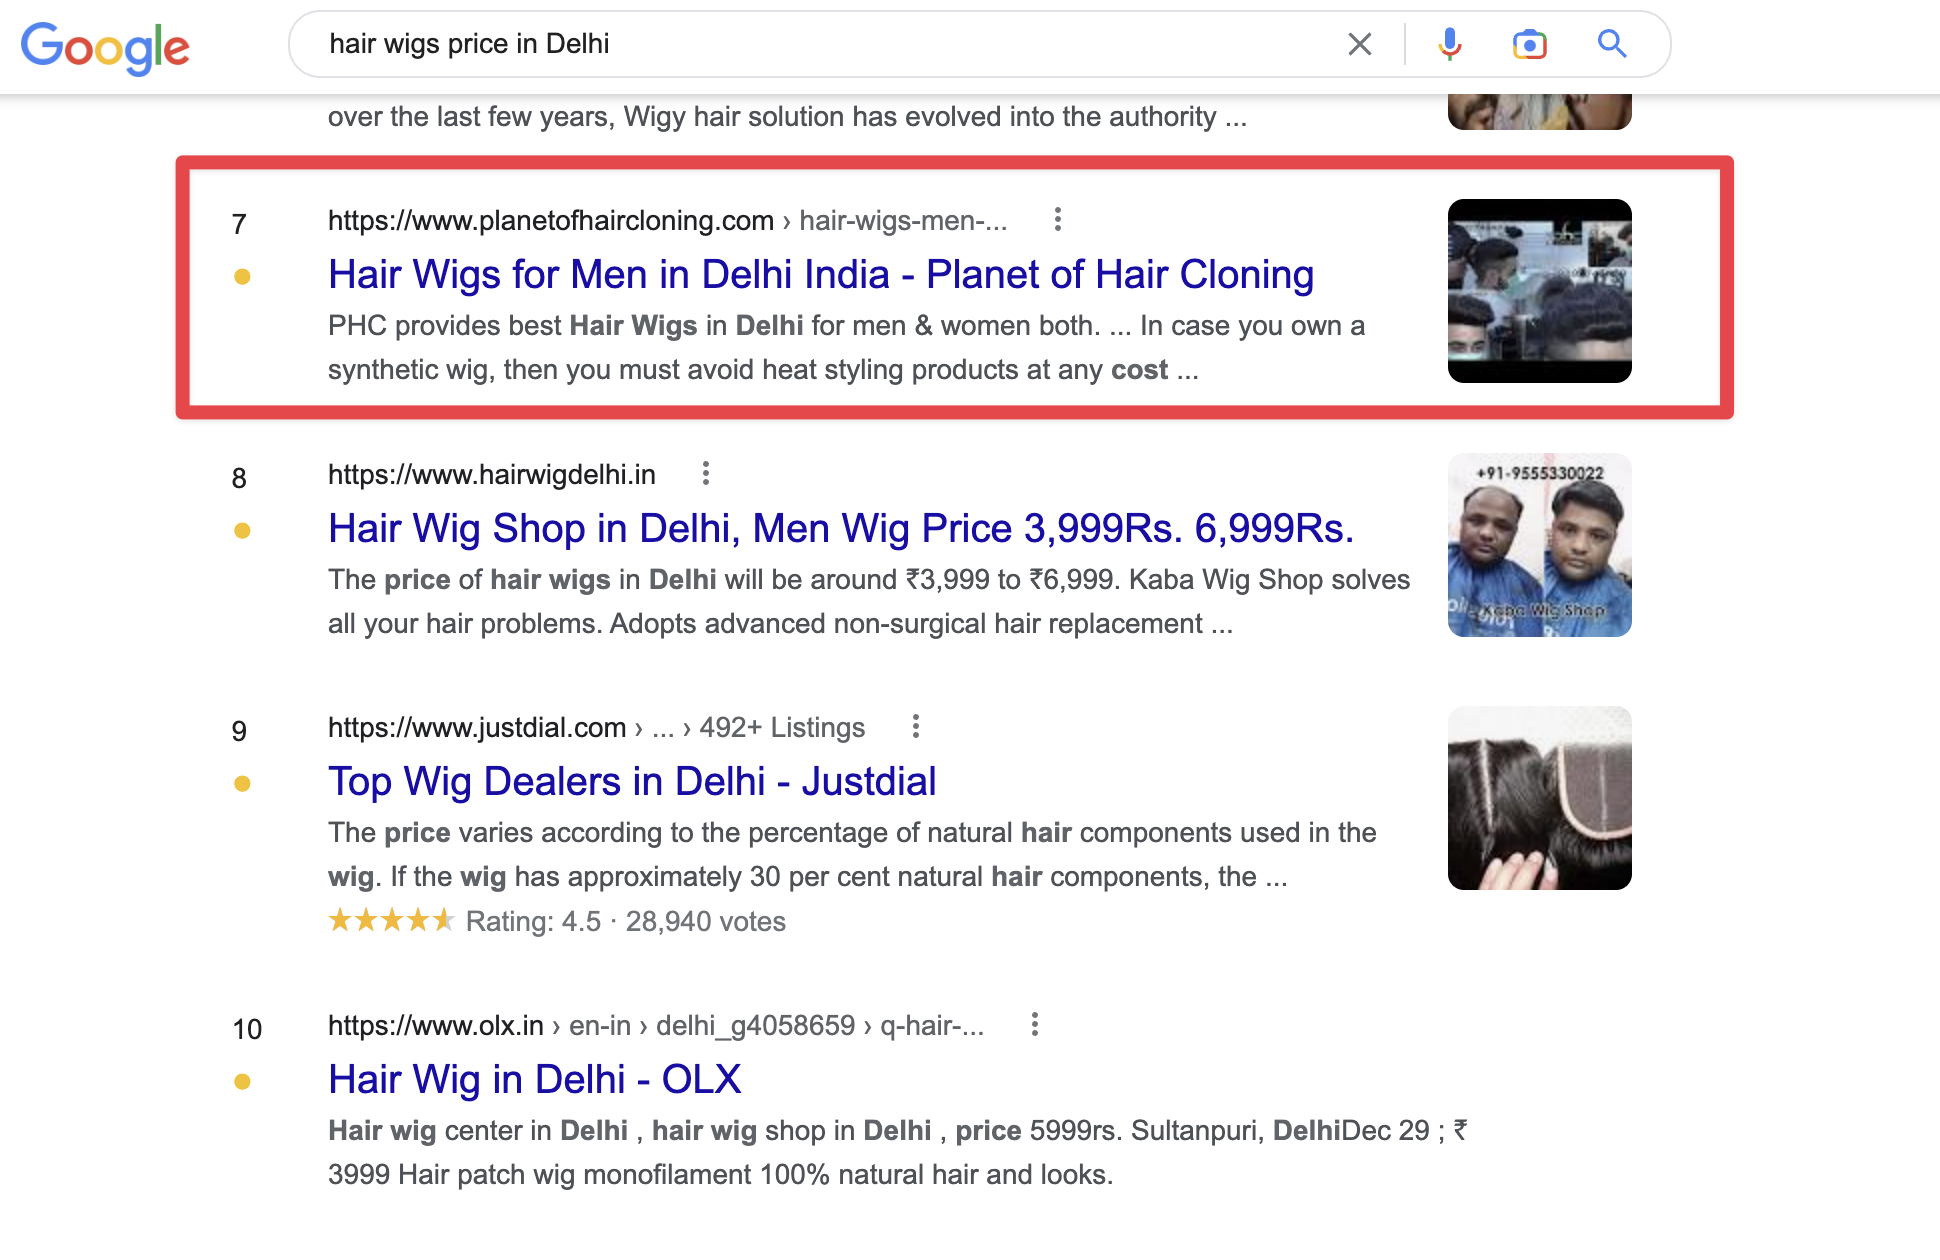Open options menu for planetofhaircloning result
The height and width of the screenshot is (1260, 1940).
coord(1057,219)
